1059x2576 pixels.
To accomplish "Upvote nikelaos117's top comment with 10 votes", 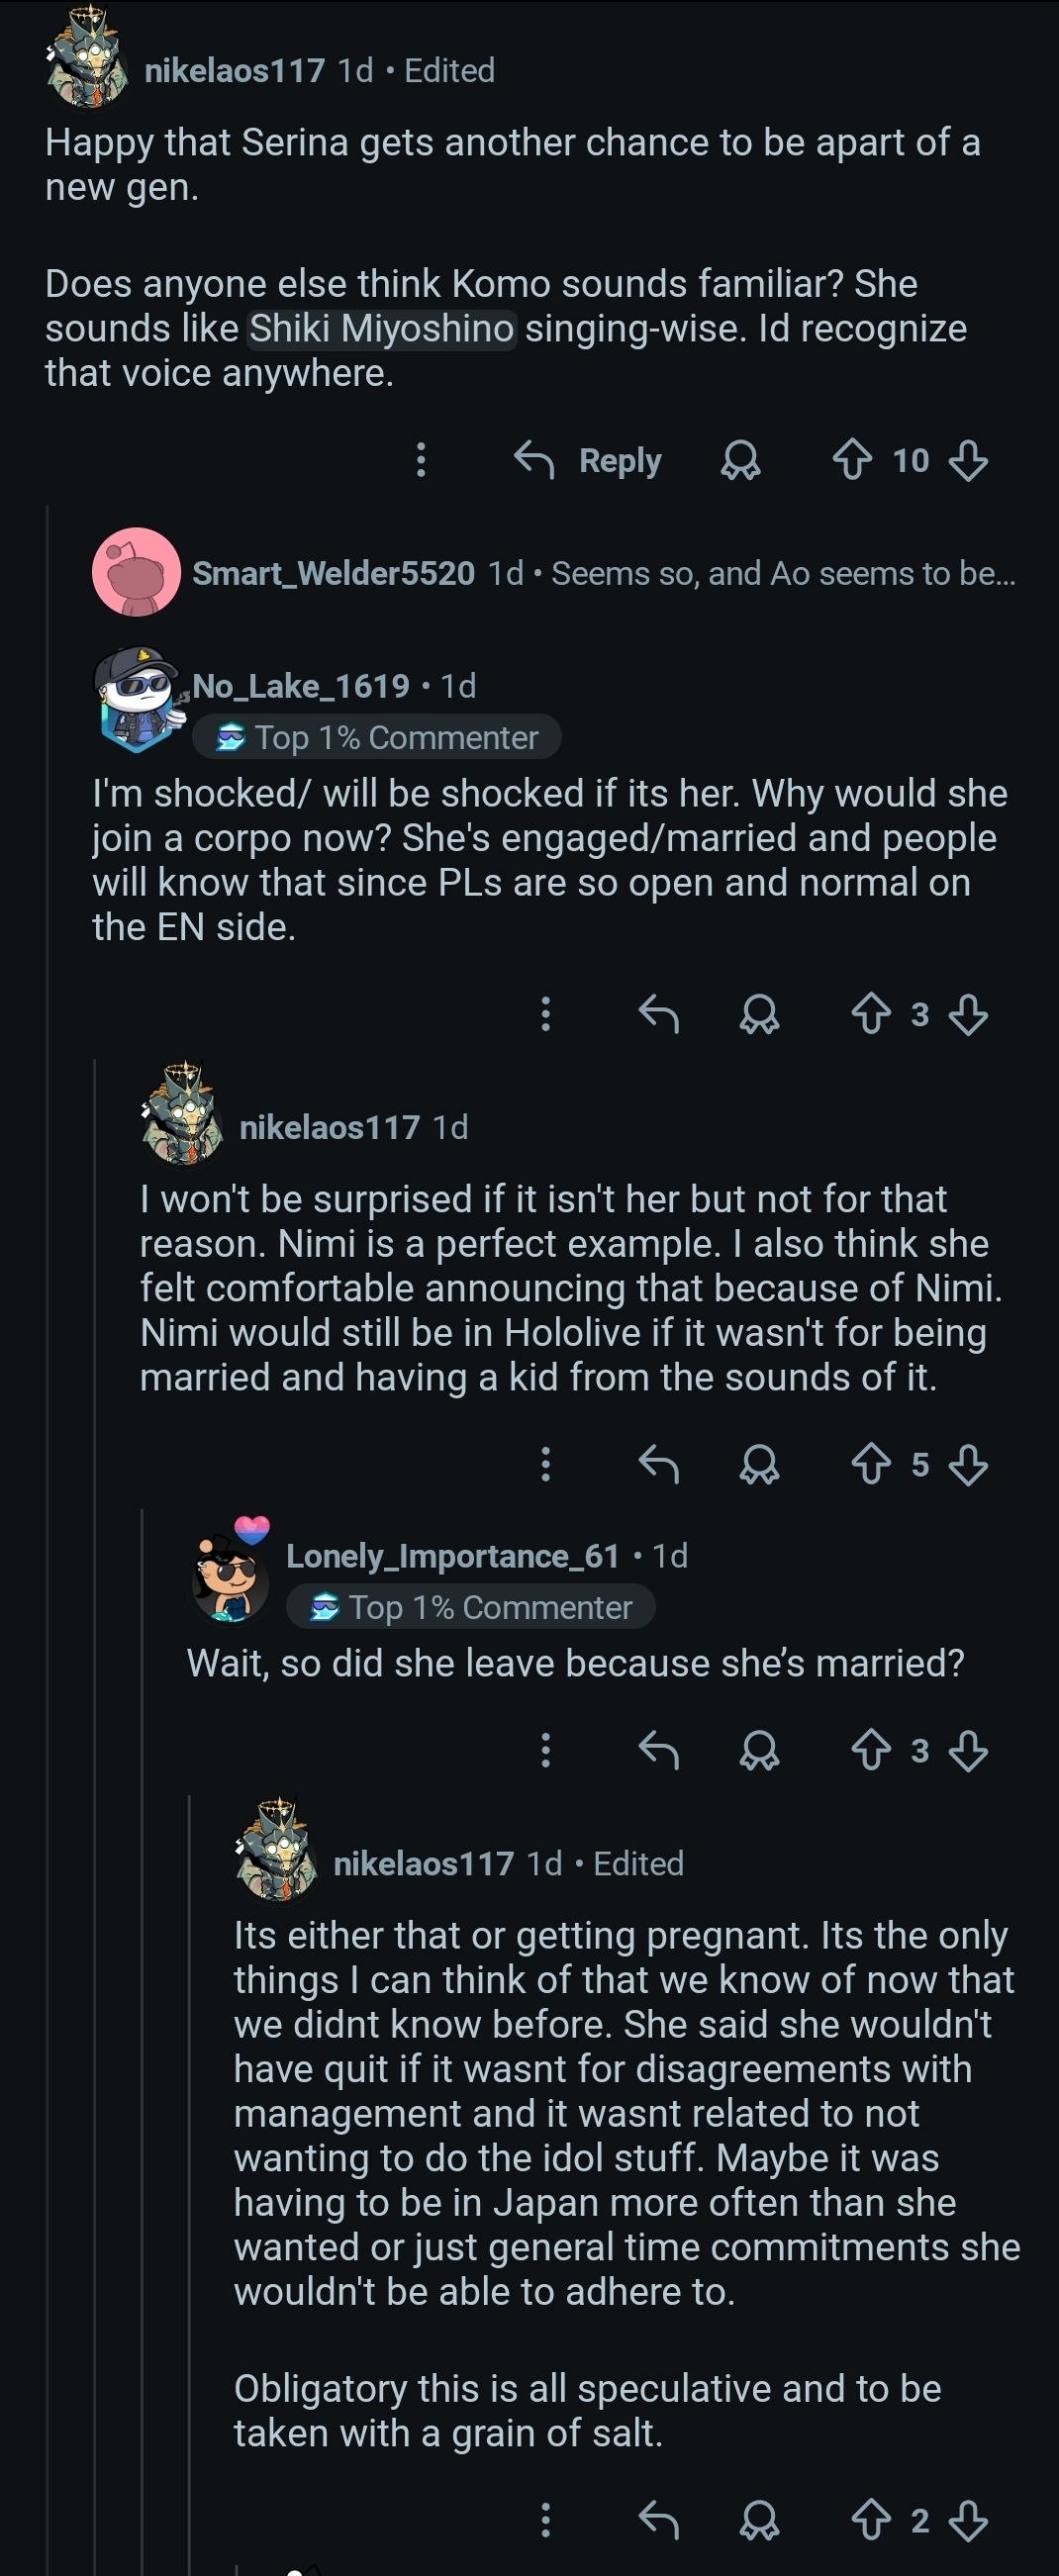I will coord(852,460).
